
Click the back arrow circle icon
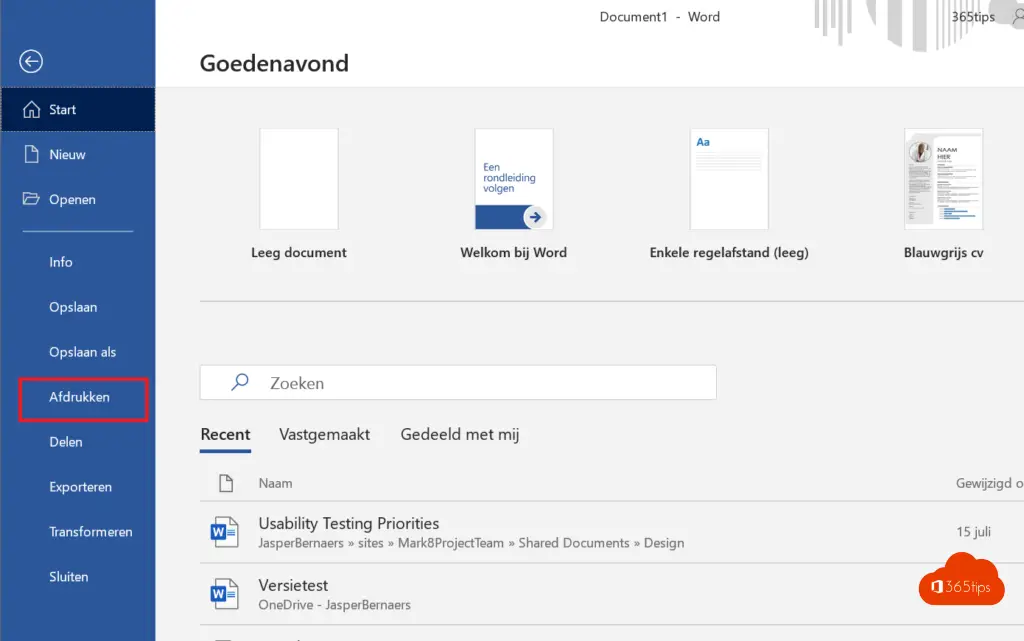(31, 62)
